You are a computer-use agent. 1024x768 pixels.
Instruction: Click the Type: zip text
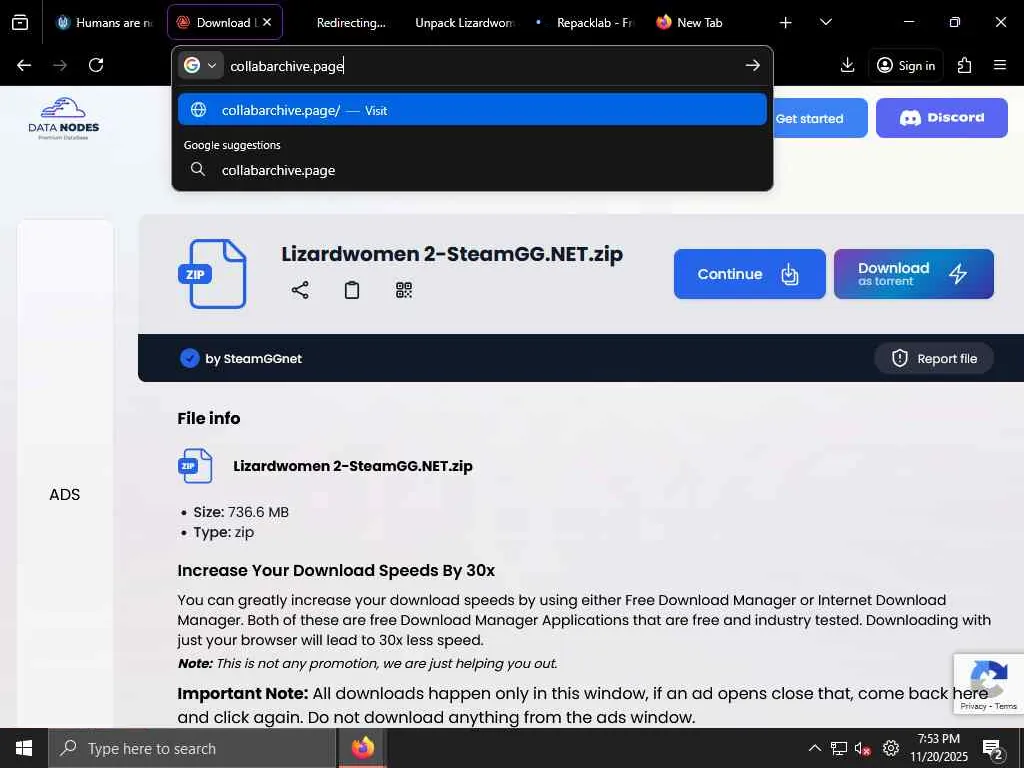click(x=223, y=532)
